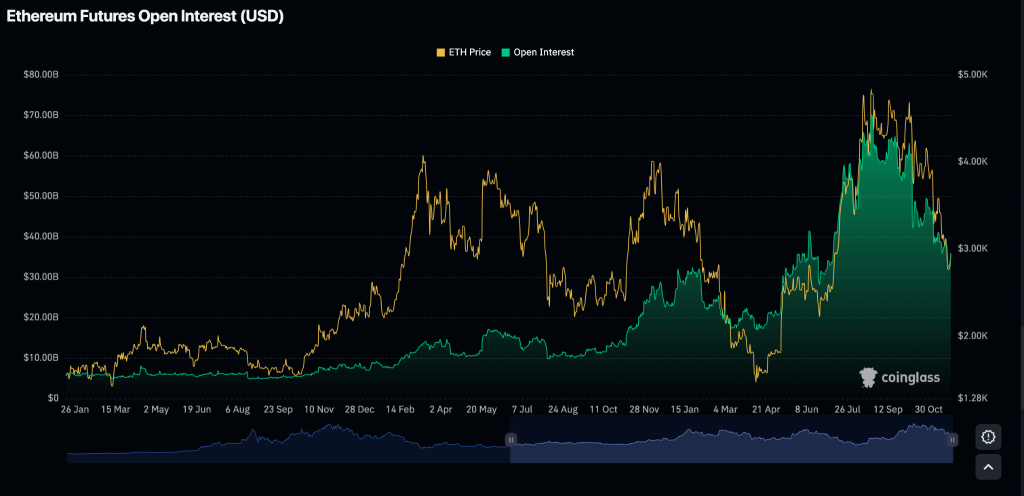Toggle the ETH Price series label
Screen dimensions: 1024x496
coord(470,52)
